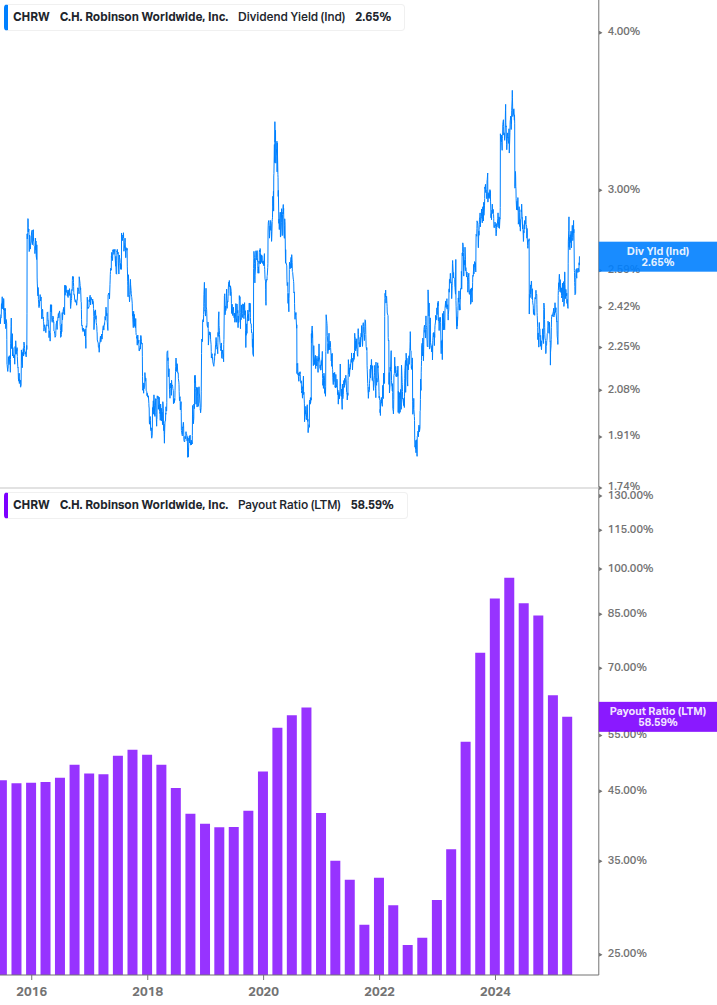Click the 2.08% yield axis label
This screenshot has height=1005, width=717.
(x=623, y=389)
